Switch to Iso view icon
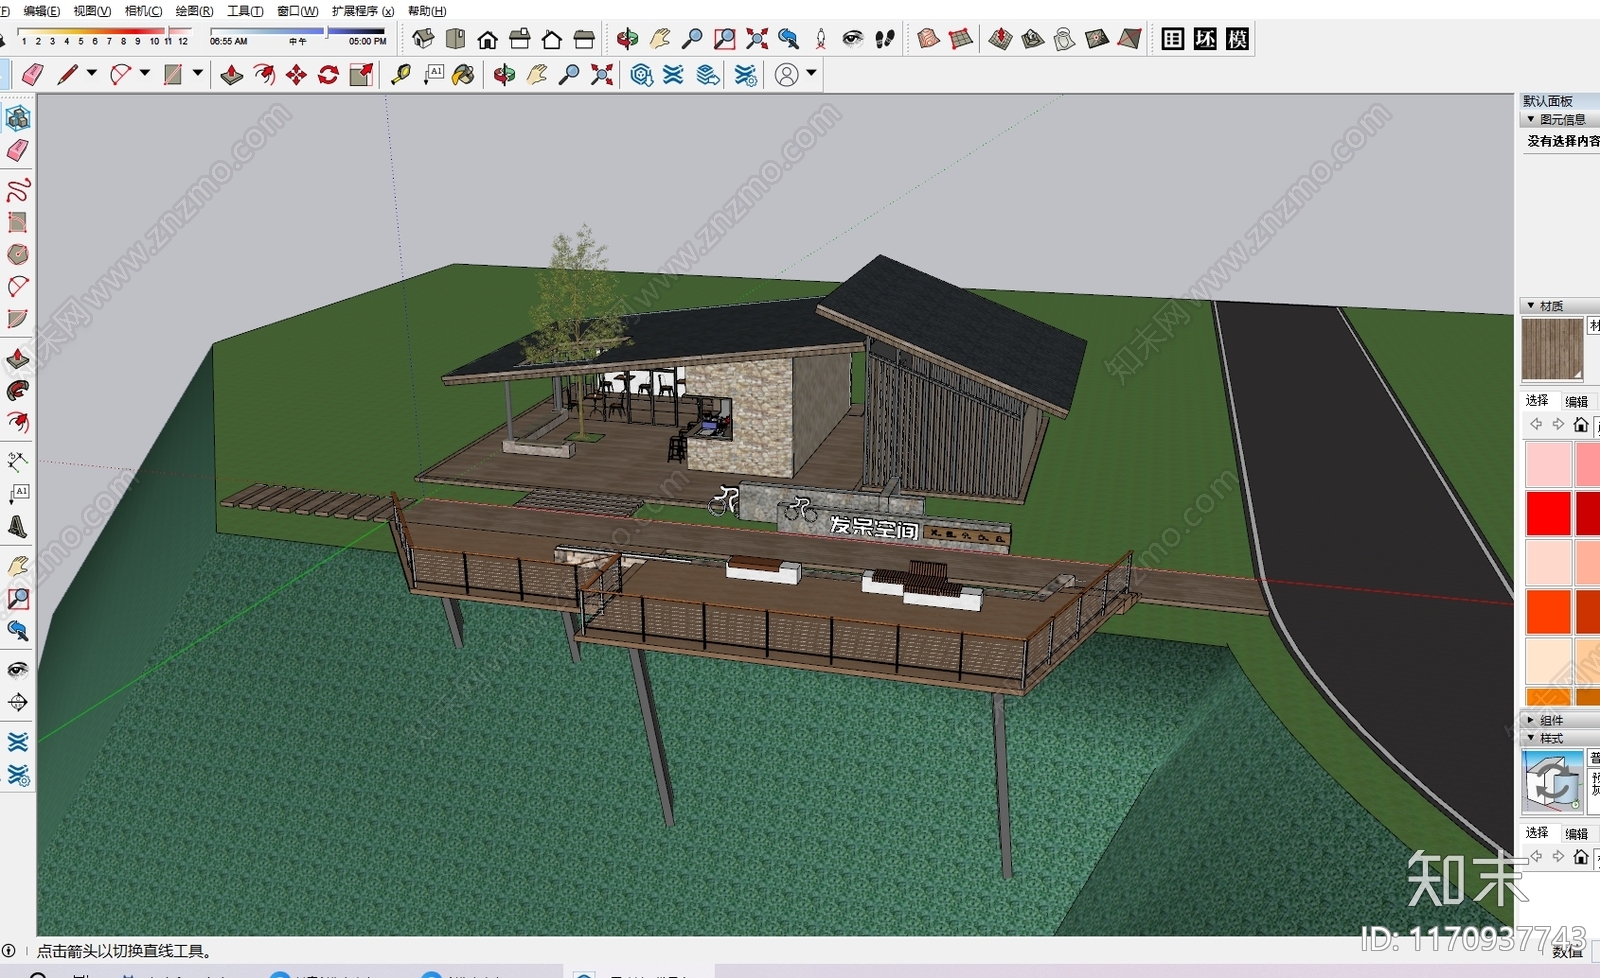Image resolution: width=1600 pixels, height=978 pixels. click(423, 39)
